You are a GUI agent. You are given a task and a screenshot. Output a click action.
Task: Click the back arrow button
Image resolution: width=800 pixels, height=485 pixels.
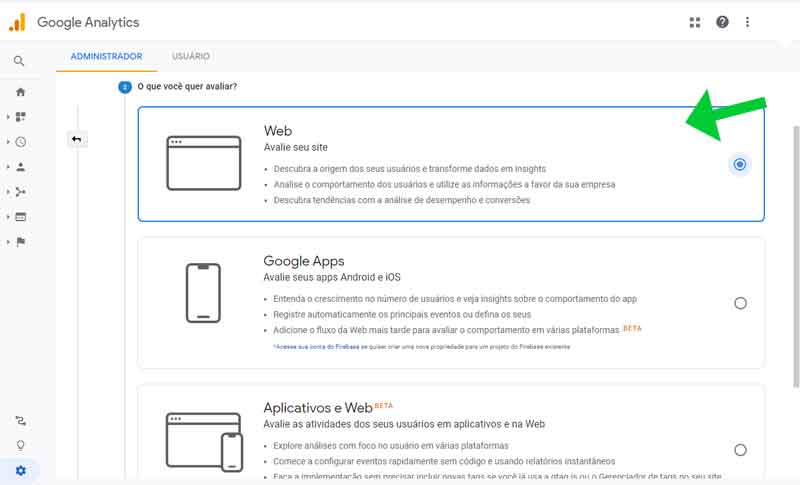(x=77, y=139)
